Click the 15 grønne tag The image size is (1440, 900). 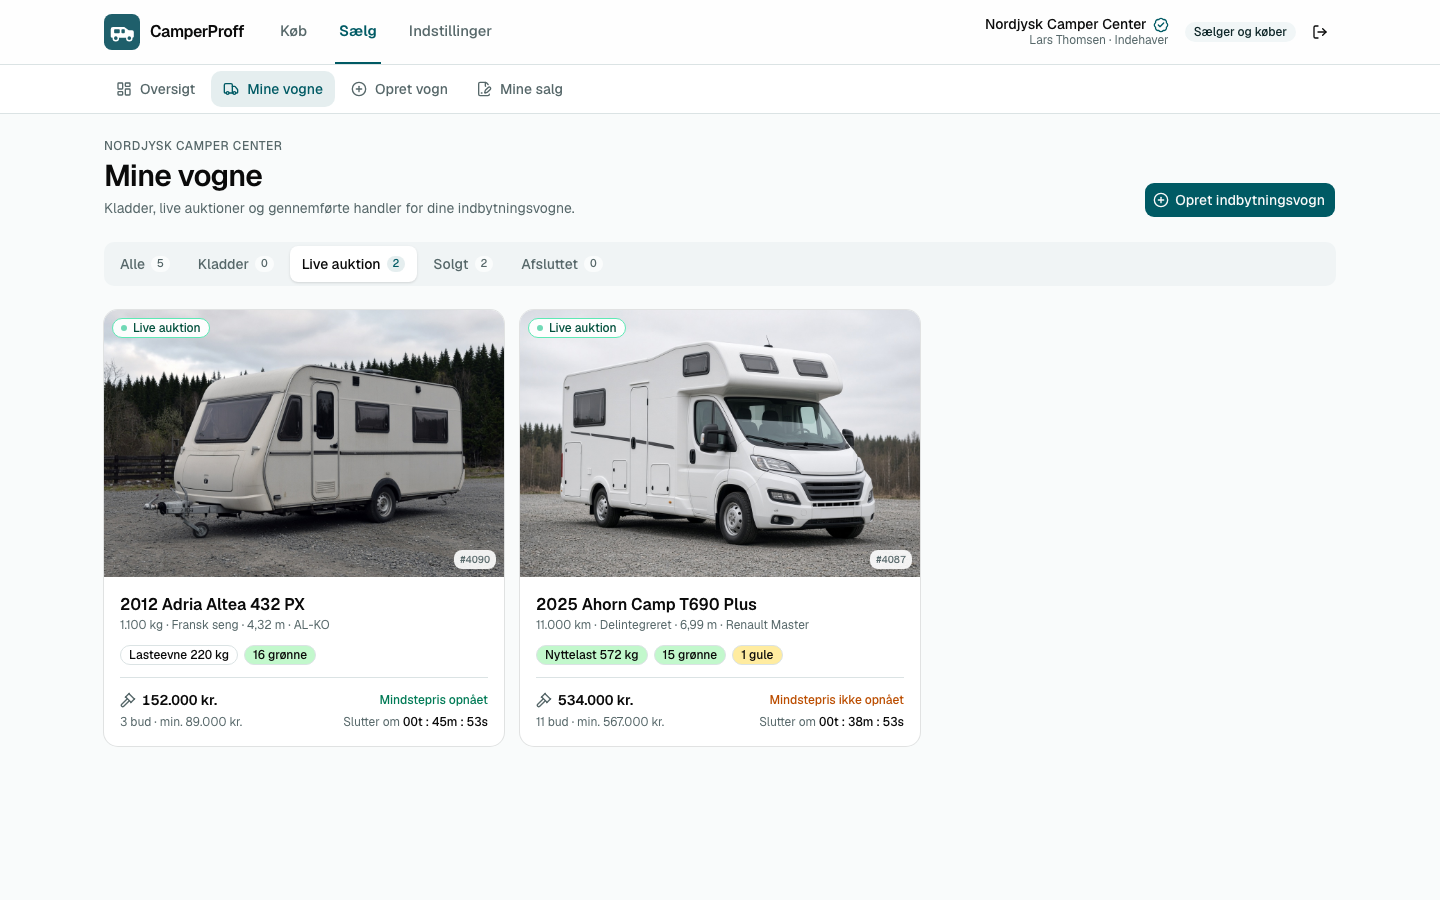(690, 655)
